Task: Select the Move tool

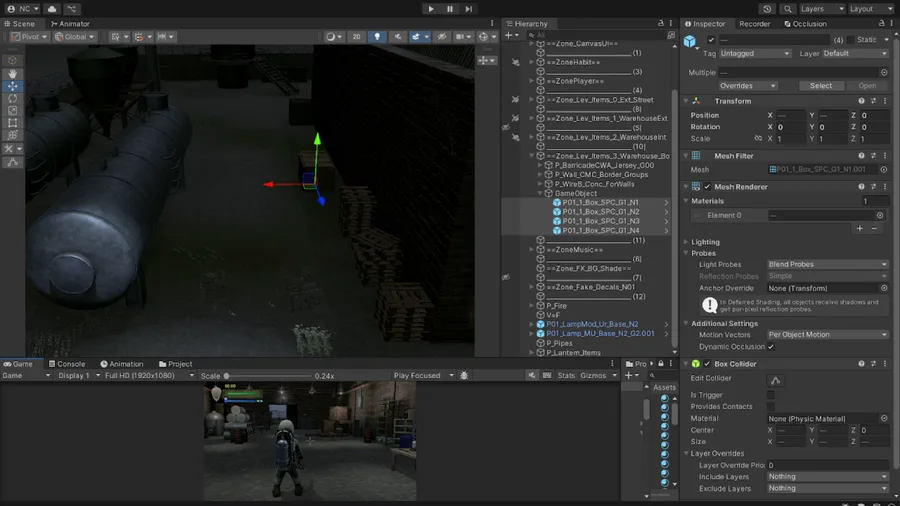Action: pos(12,86)
